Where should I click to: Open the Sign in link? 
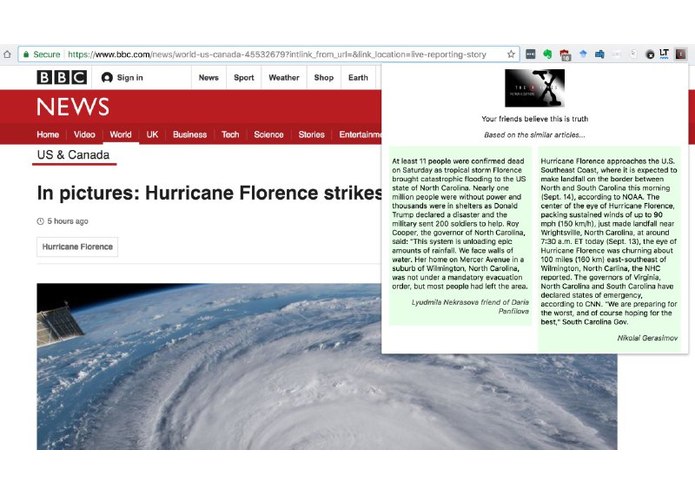130,78
